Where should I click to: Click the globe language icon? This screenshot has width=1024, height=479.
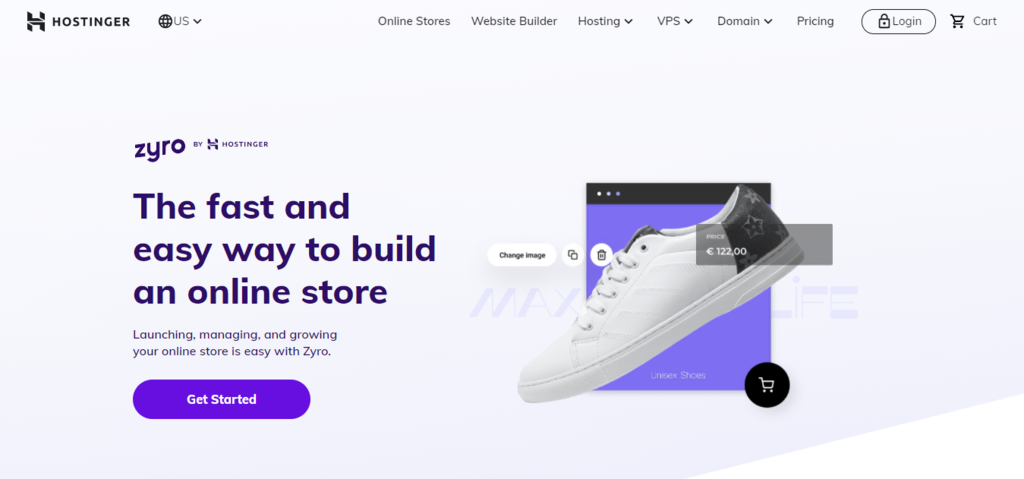(165, 21)
